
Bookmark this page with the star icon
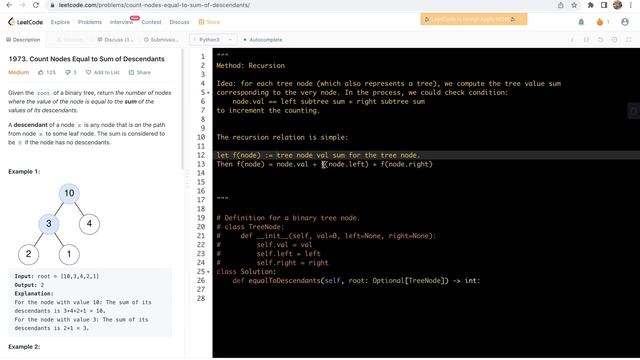[x=574, y=5]
